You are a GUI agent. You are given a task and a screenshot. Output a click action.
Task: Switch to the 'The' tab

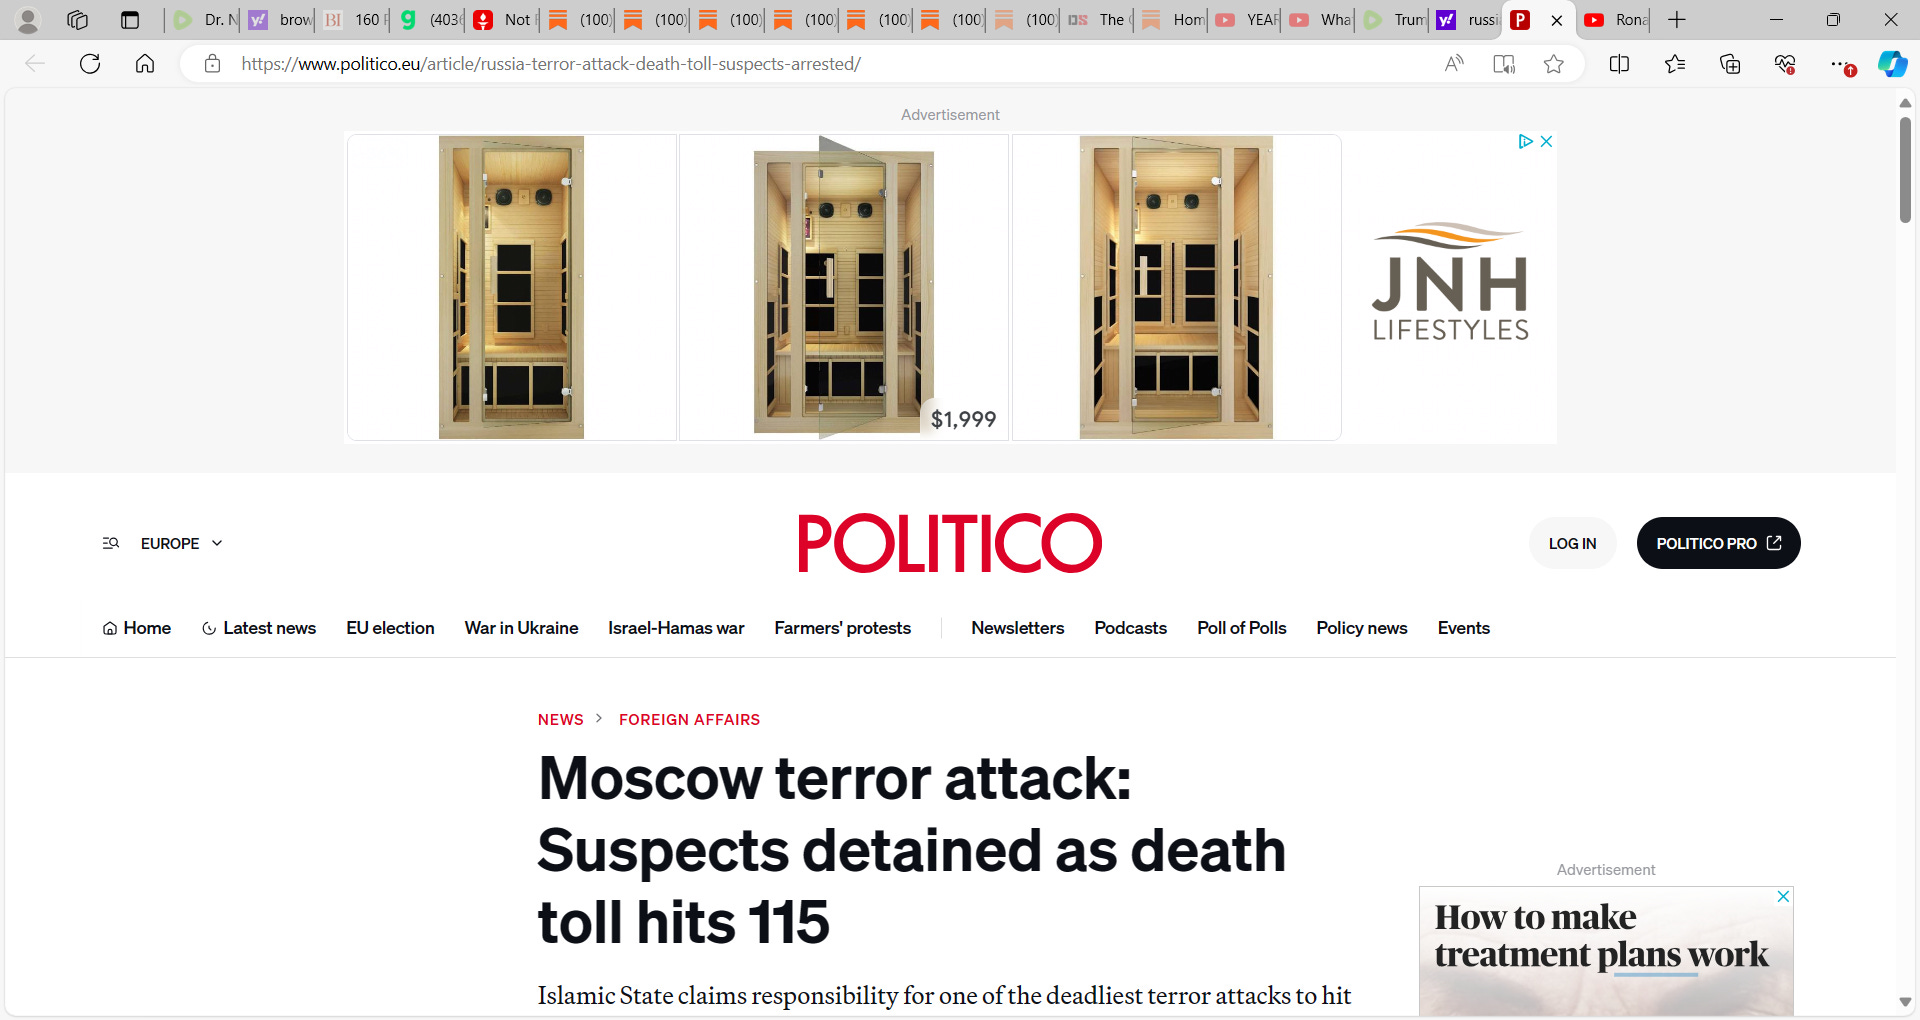coord(1098,20)
